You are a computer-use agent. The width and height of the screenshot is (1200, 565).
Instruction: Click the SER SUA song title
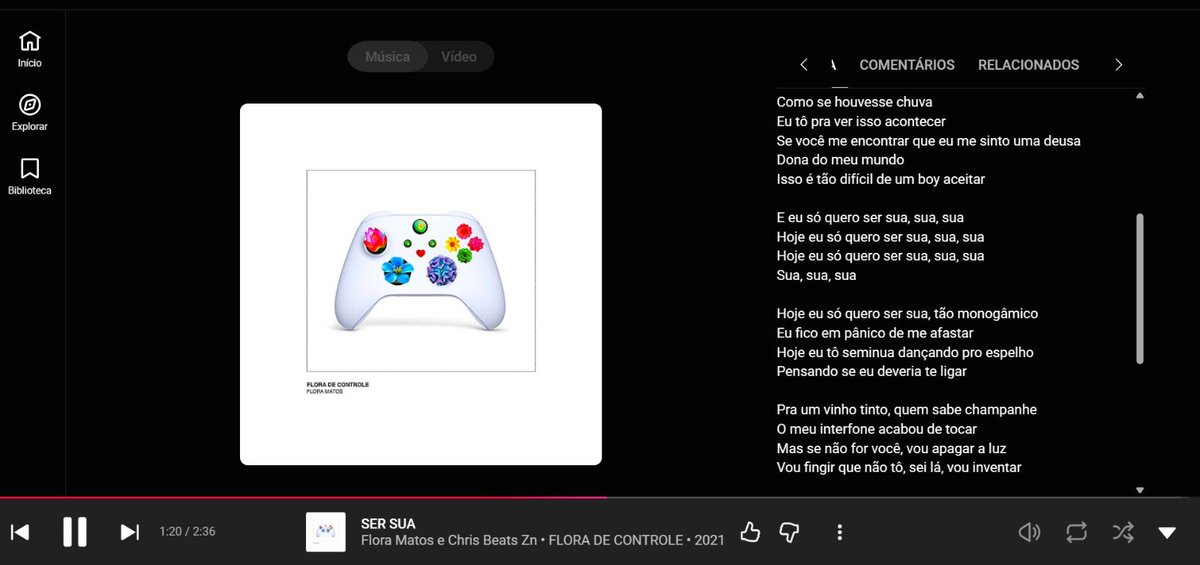388,524
